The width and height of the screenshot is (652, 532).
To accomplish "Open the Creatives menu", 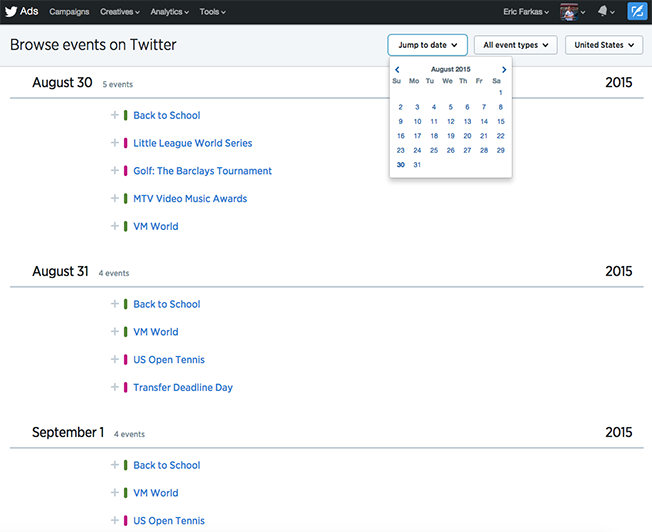I will [121, 12].
